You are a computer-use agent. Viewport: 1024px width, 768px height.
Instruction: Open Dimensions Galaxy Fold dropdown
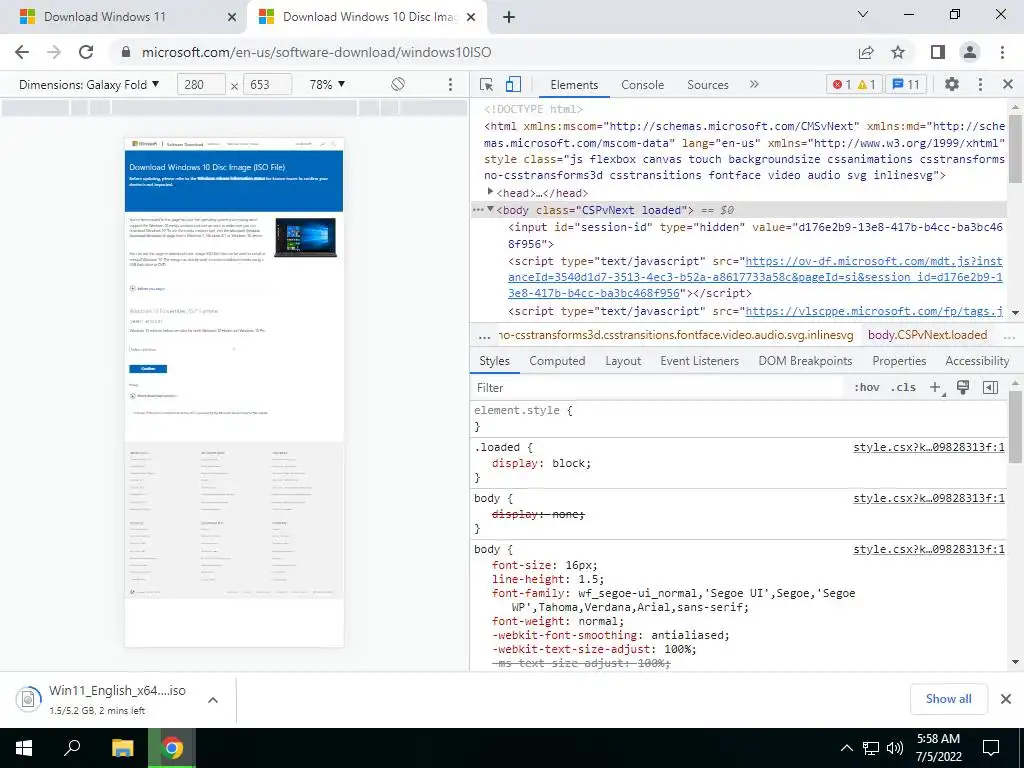tap(89, 84)
